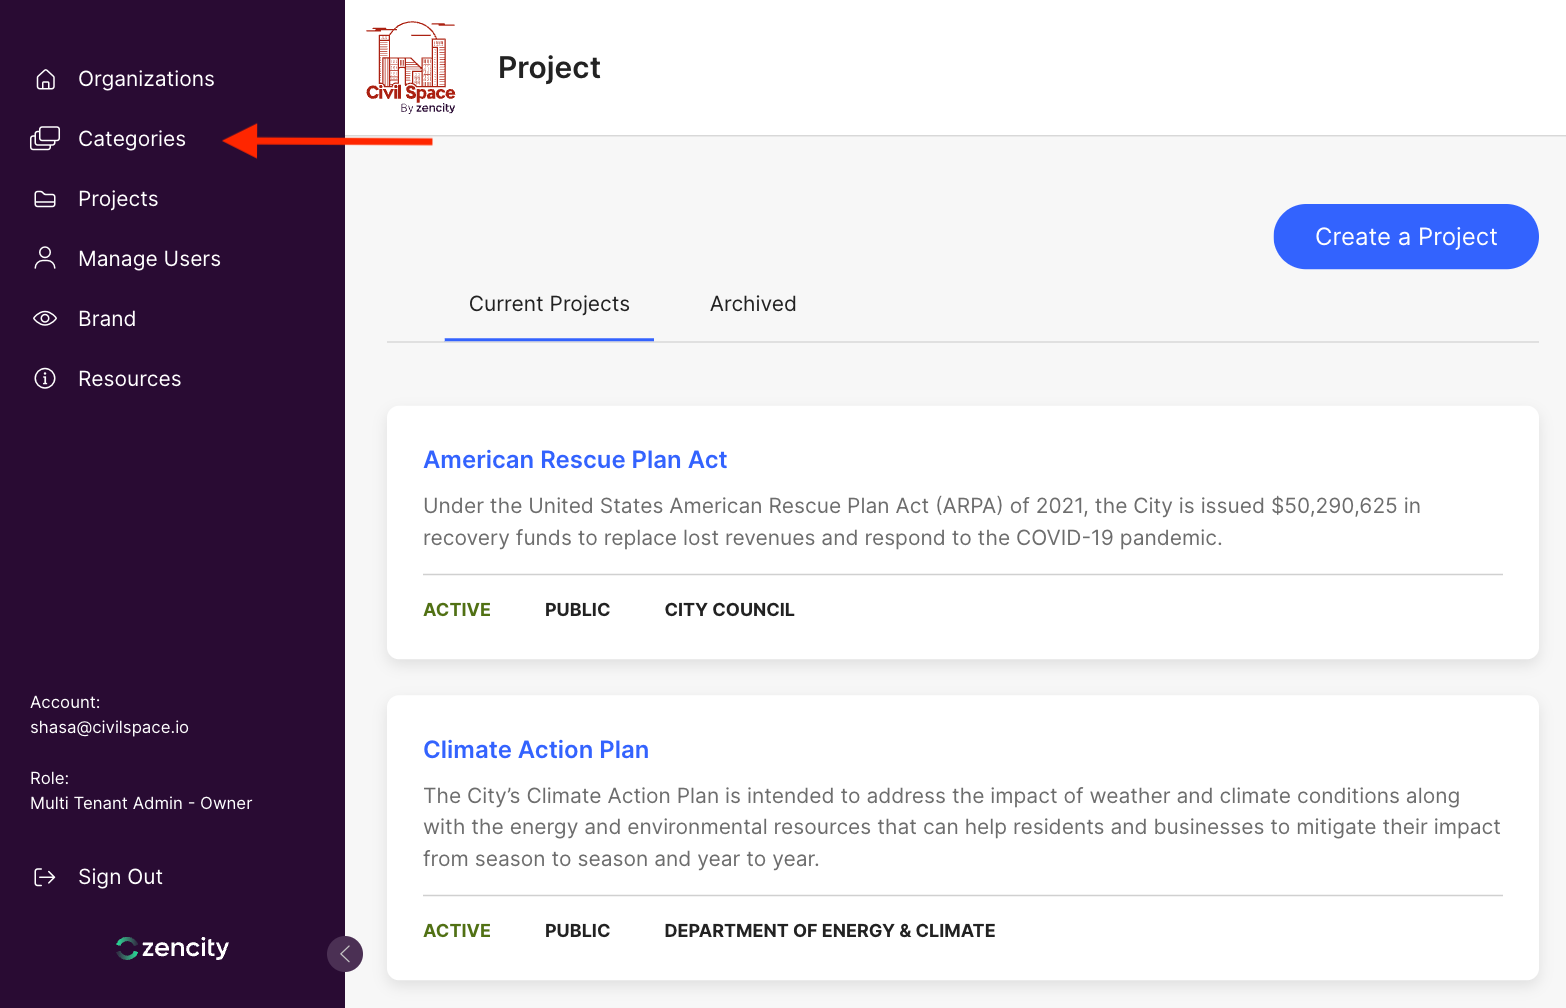Click the Brand eye icon
1566x1008 pixels.
(45, 319)
